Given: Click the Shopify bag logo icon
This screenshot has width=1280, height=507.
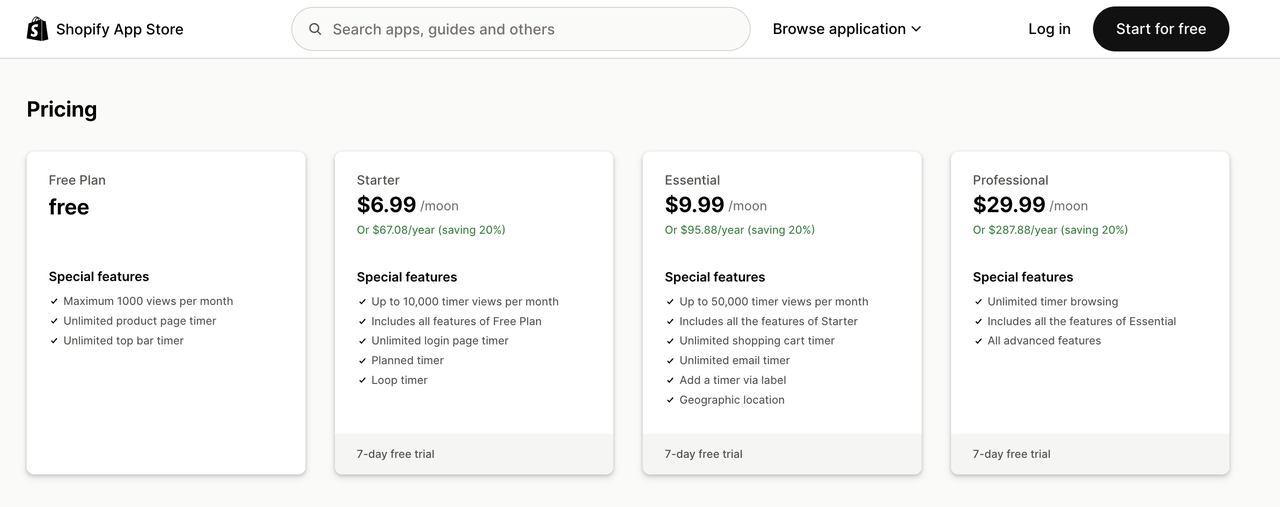Looking at the screenshot, I should click(x=37, y=29).
